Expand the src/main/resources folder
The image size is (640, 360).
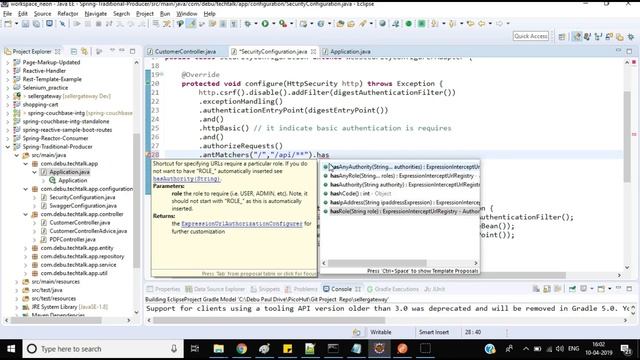[17, 282]
